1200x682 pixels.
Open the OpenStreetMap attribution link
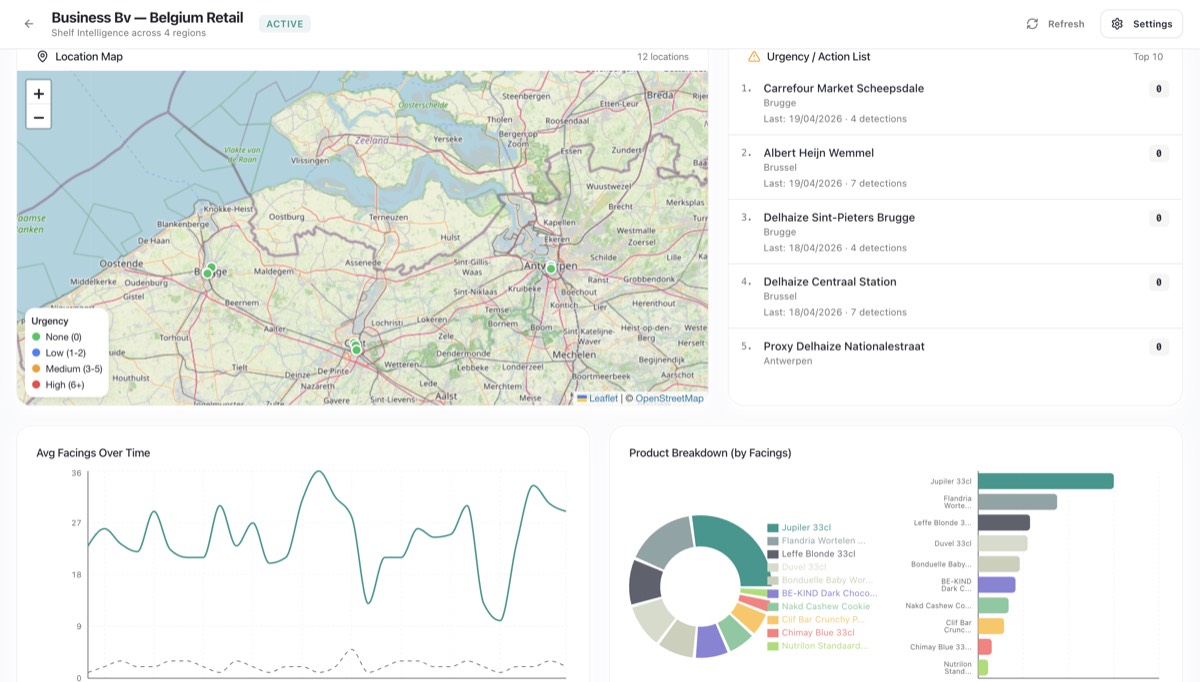coord(669,398)
